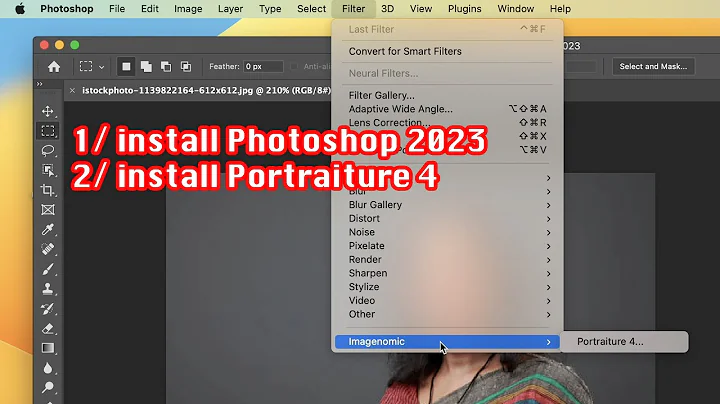Close the istockphoto document tab

pos(72,90)
